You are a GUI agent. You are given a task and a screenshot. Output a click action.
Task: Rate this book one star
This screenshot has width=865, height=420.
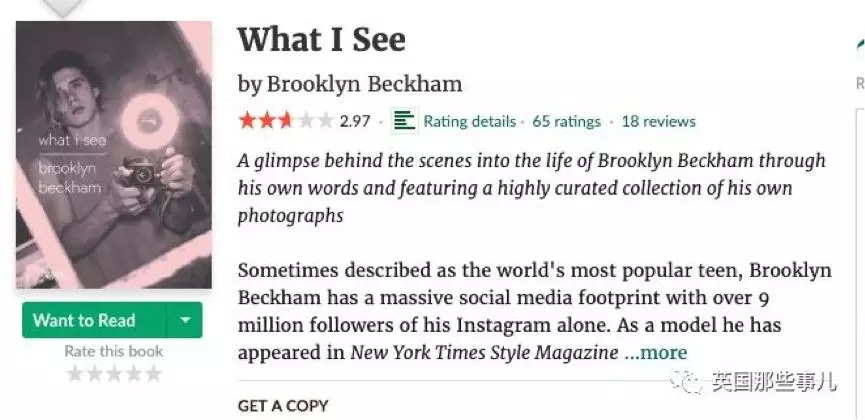point(74,374)
